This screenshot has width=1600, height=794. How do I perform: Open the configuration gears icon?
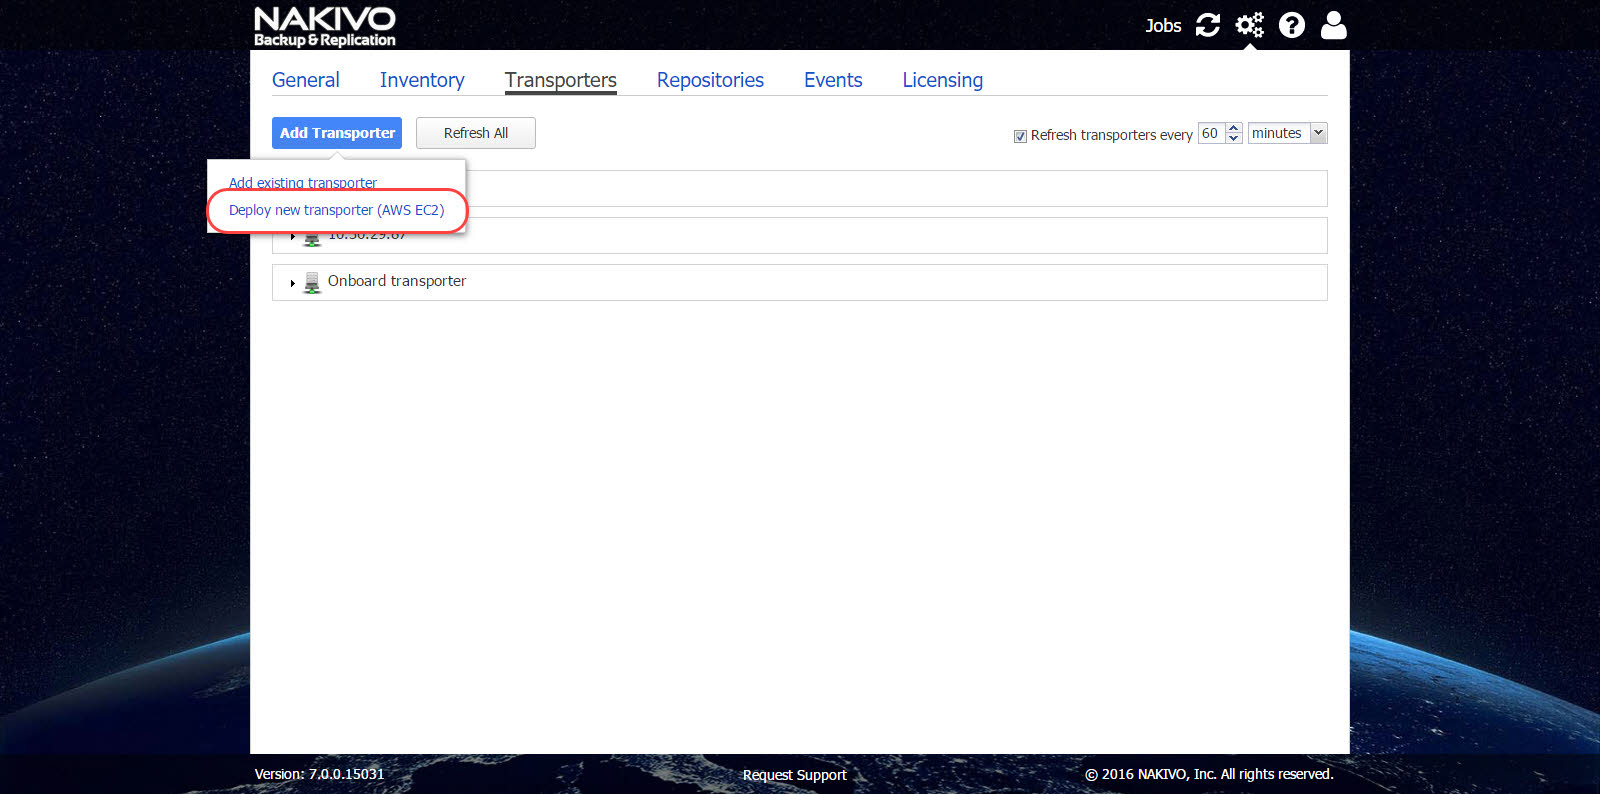click(1249, 25)
